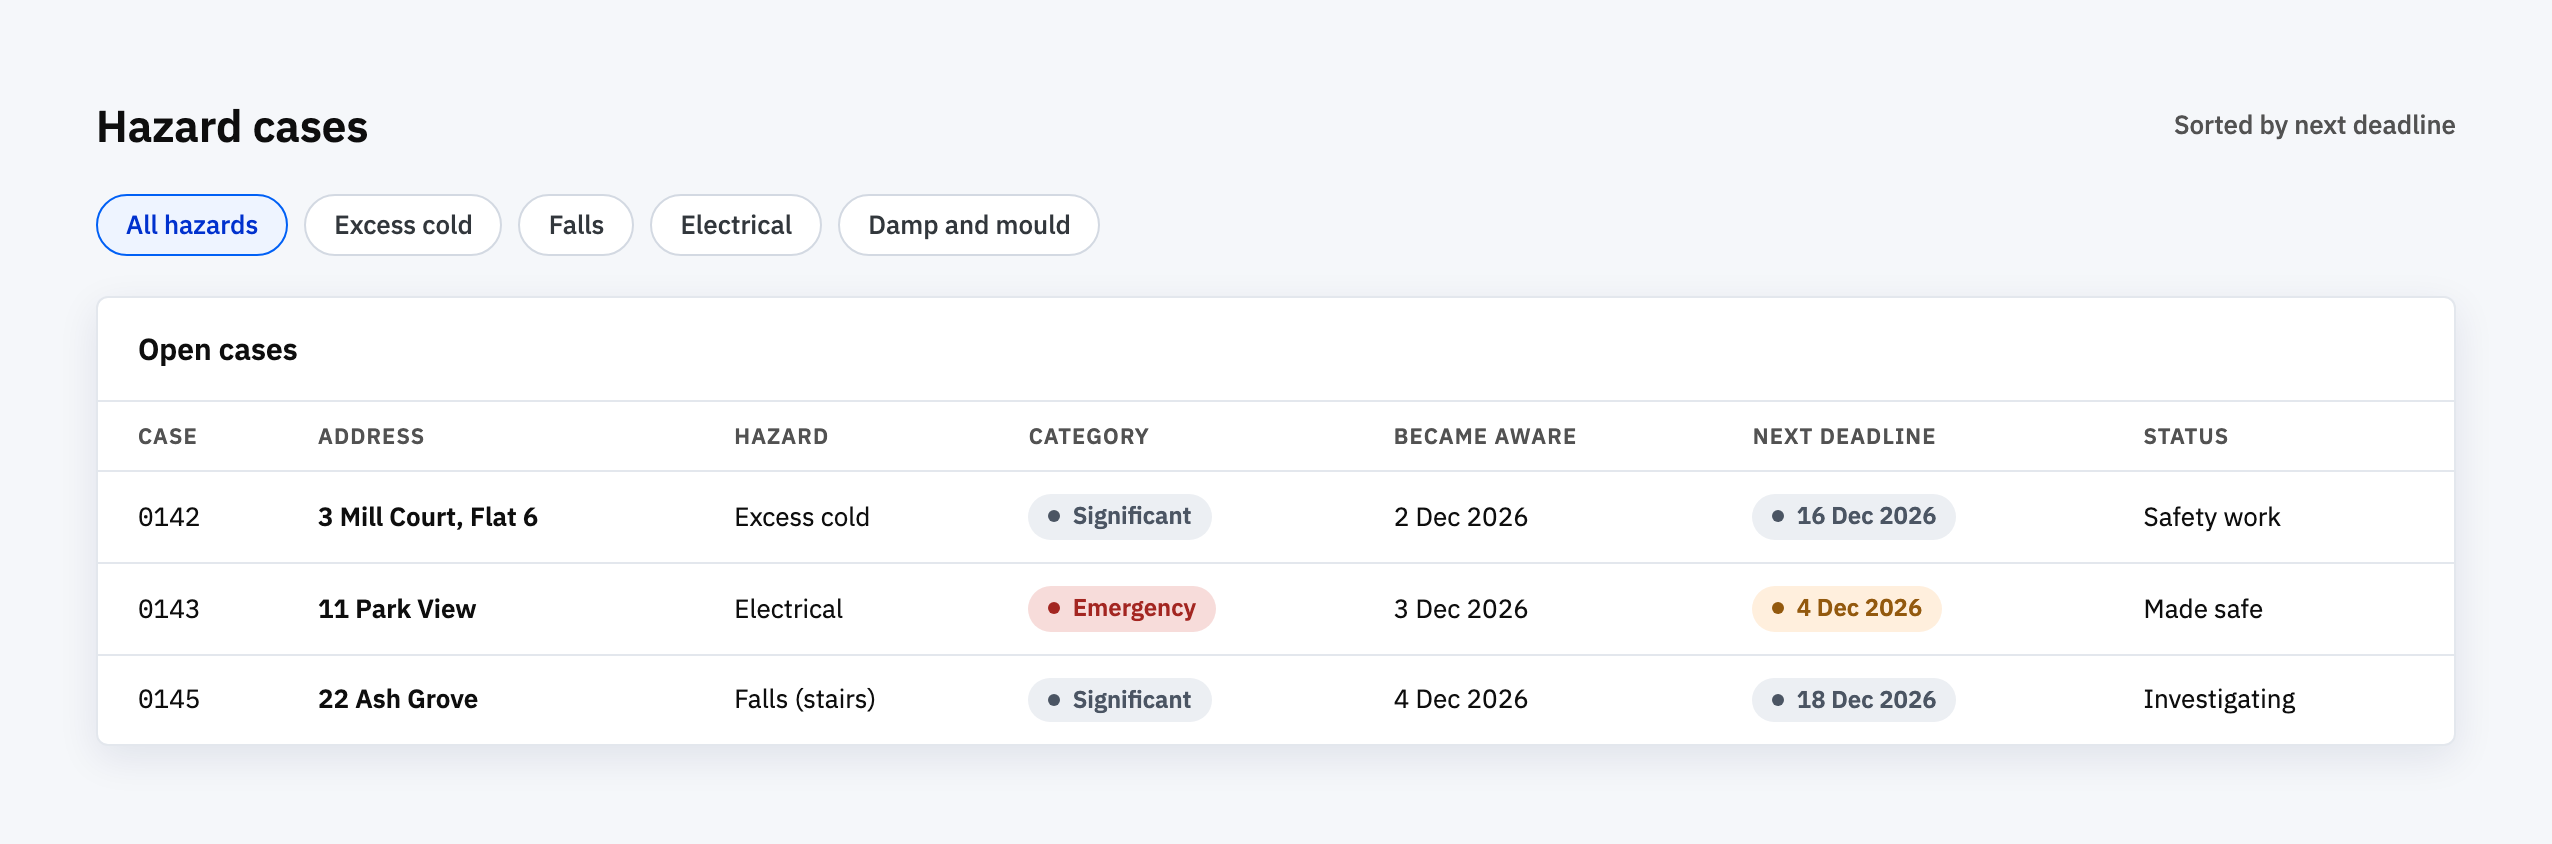Click became aware date 2 Dec 2026
This screenshot has height=844, width=2552.
click(1461, 517)
